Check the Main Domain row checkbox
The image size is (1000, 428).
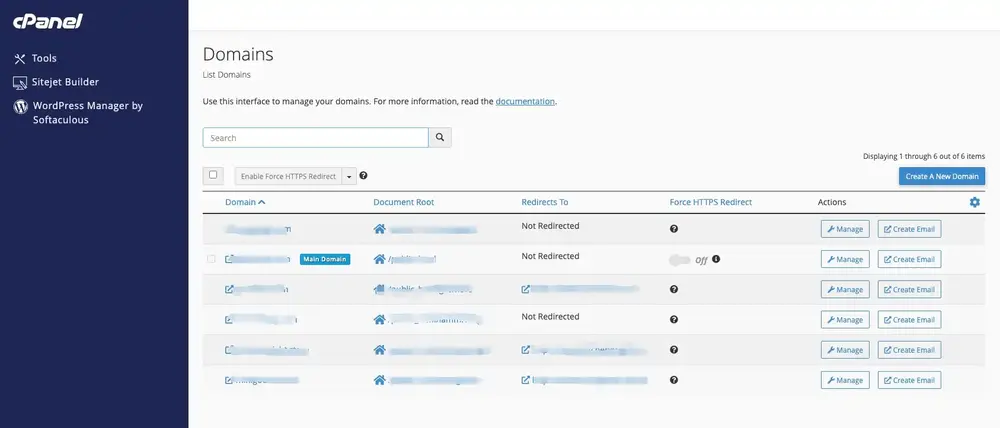211,259
